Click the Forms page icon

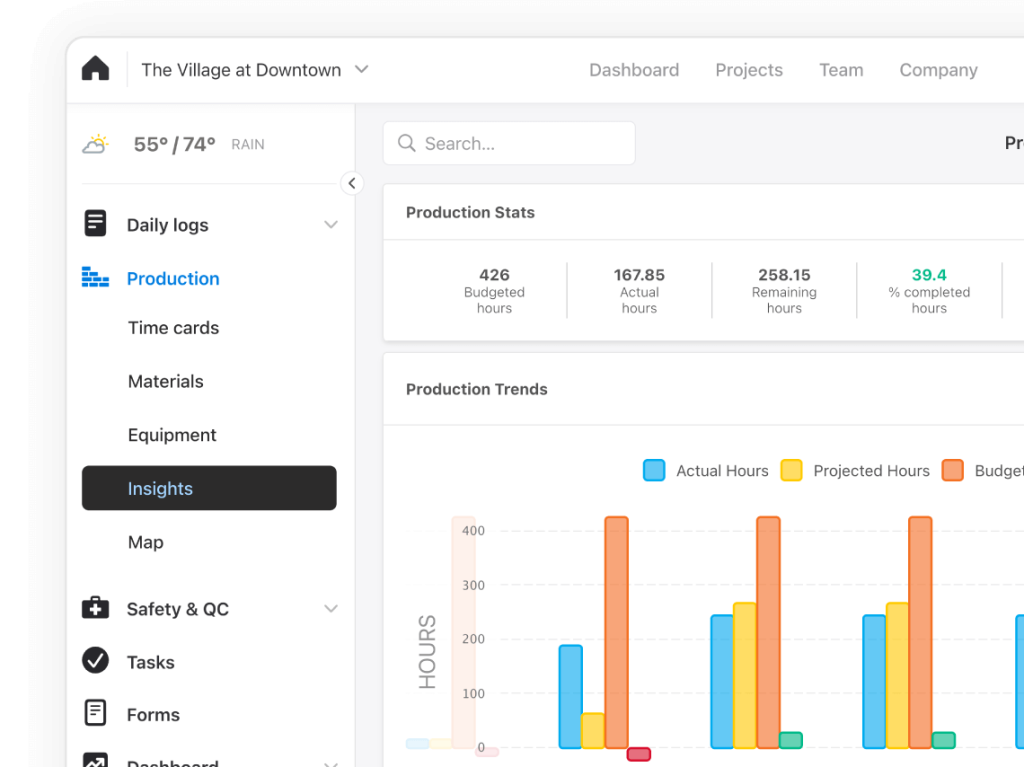click(x=95, y=713)
